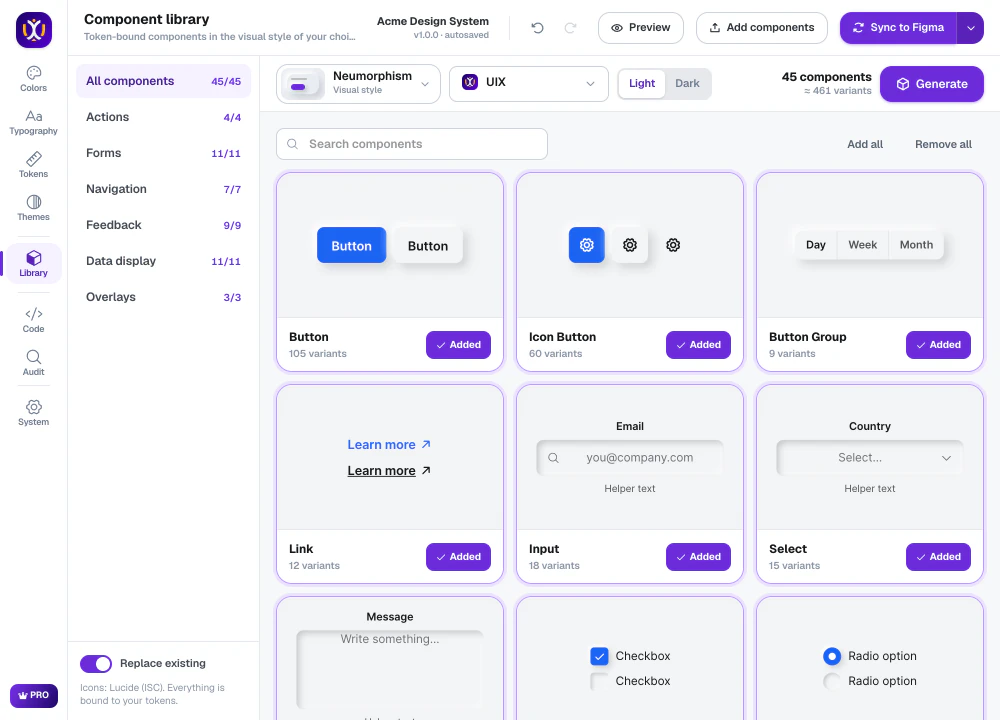
Task: Select All components category
Action: [x=163, y=81]
